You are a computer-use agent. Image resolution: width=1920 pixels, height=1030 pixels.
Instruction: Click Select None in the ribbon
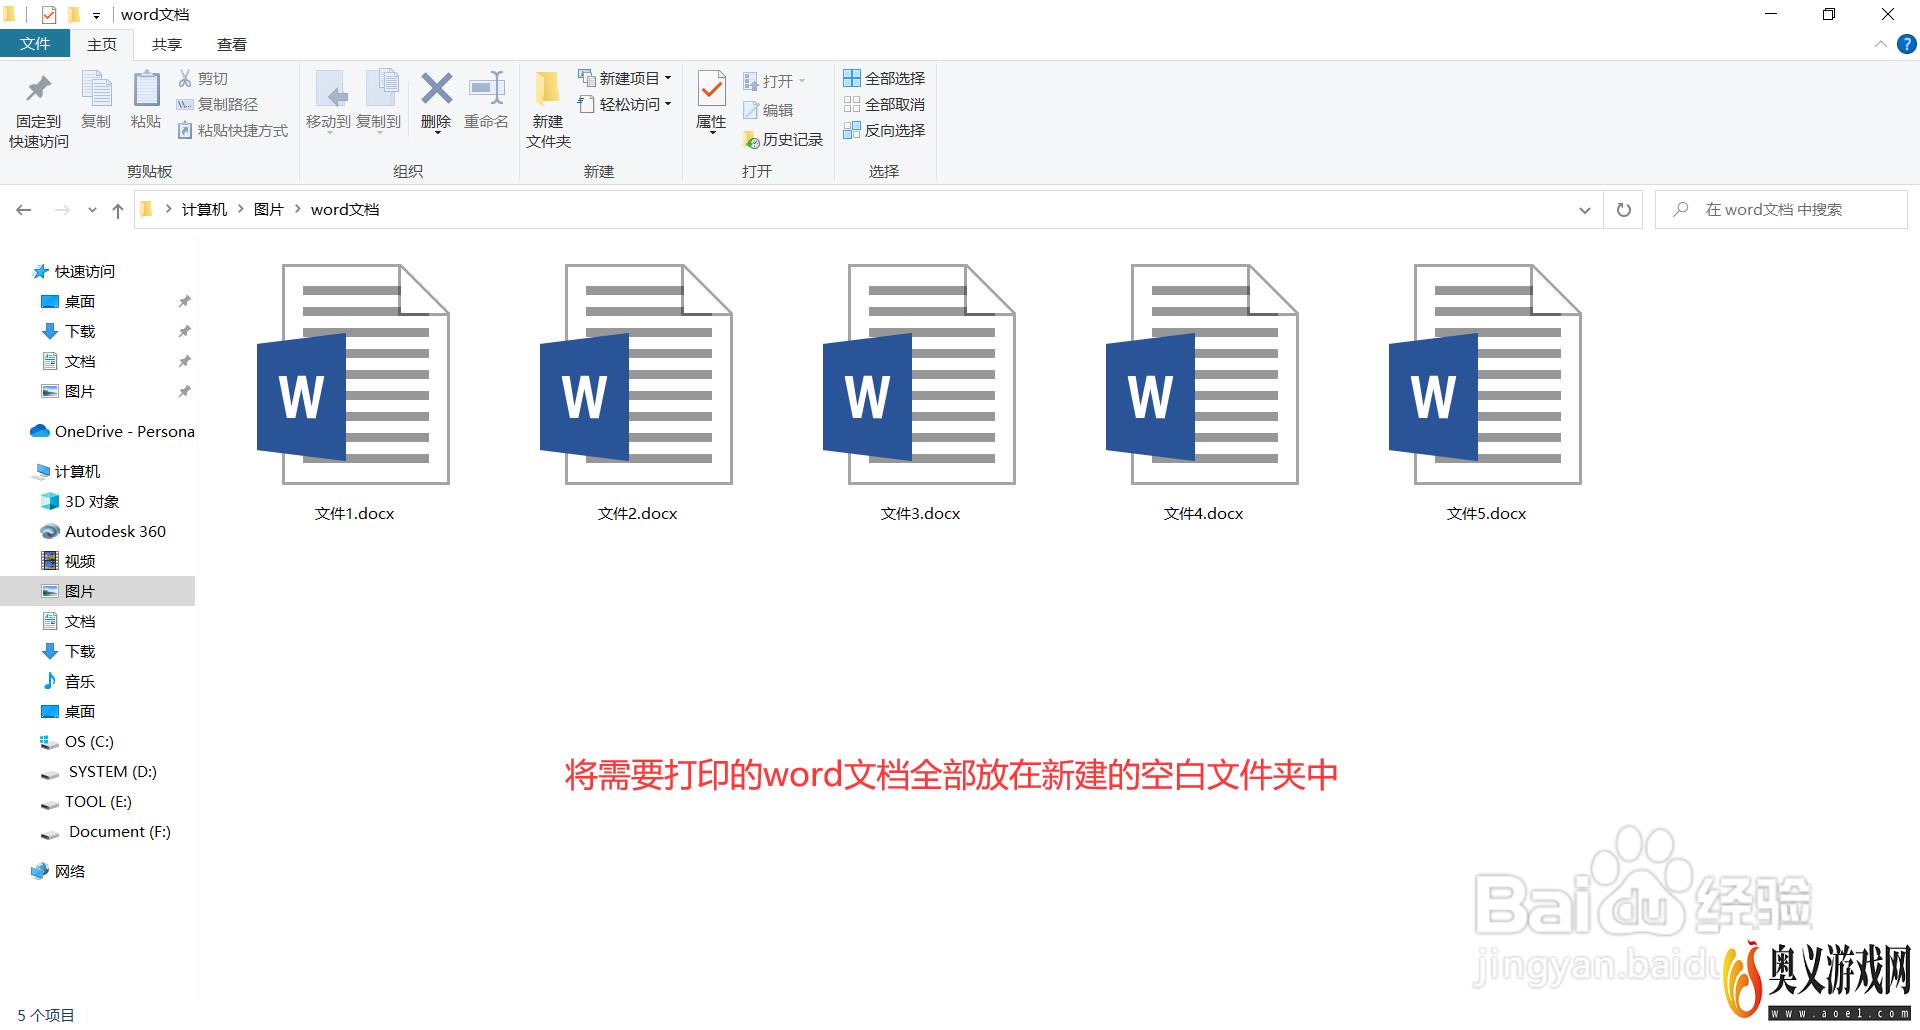(x=884, y=104)
